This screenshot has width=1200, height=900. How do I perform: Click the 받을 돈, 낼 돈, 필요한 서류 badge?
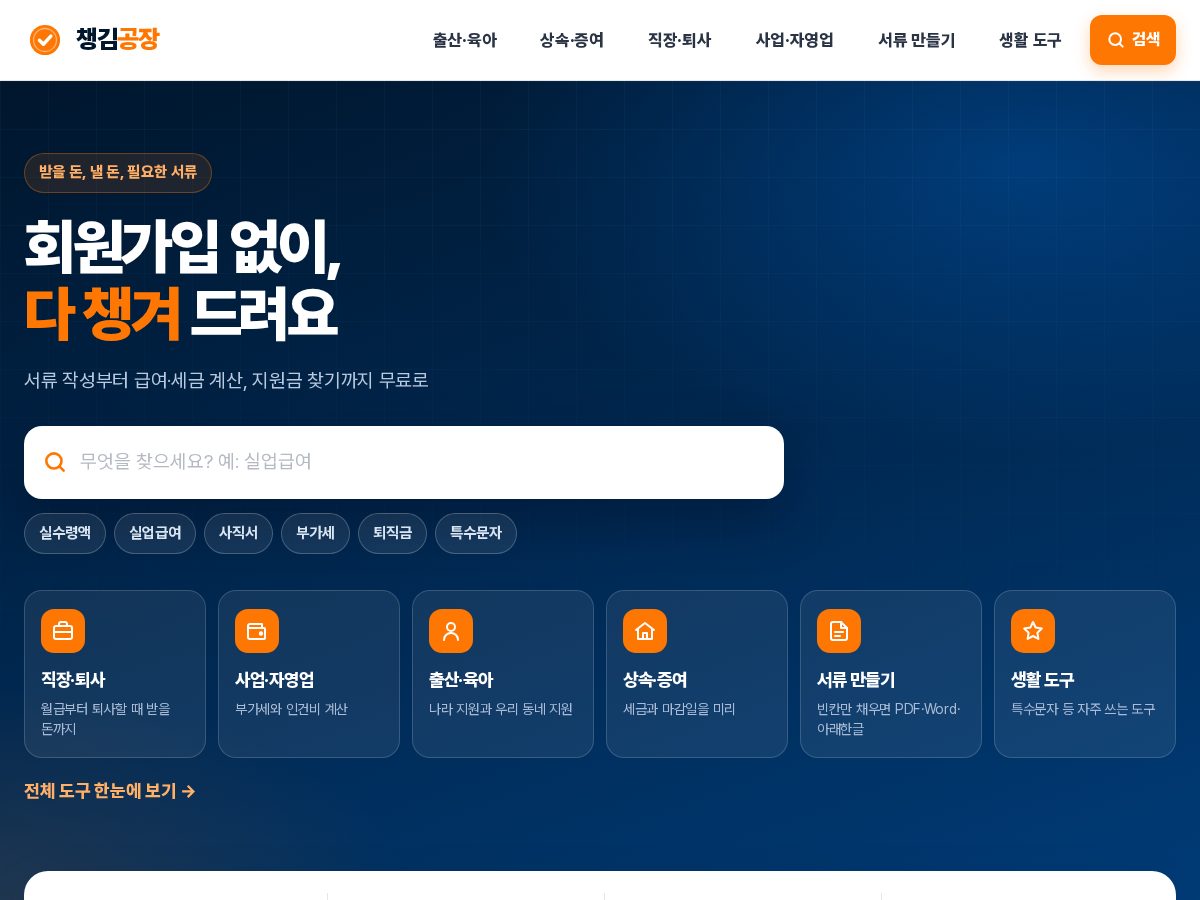(x=118, y=172)
